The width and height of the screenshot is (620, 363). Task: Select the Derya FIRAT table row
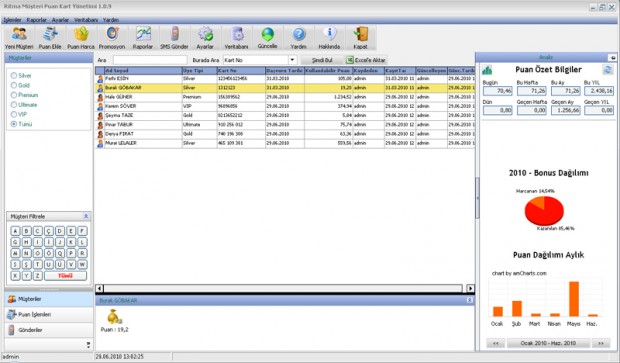[285, 134]
